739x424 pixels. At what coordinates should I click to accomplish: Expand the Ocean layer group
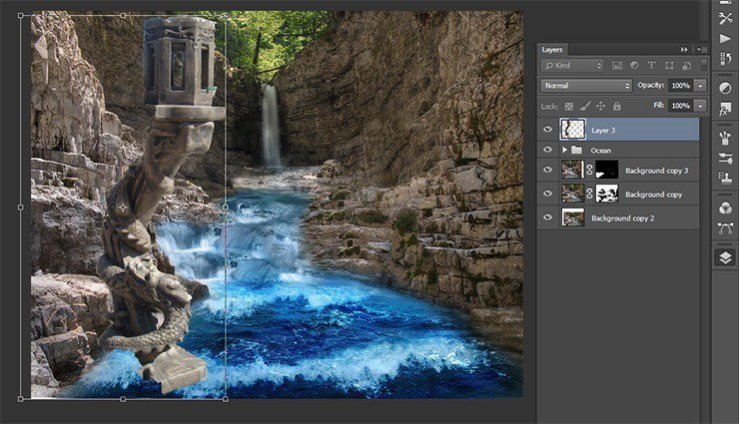(565, 150)
